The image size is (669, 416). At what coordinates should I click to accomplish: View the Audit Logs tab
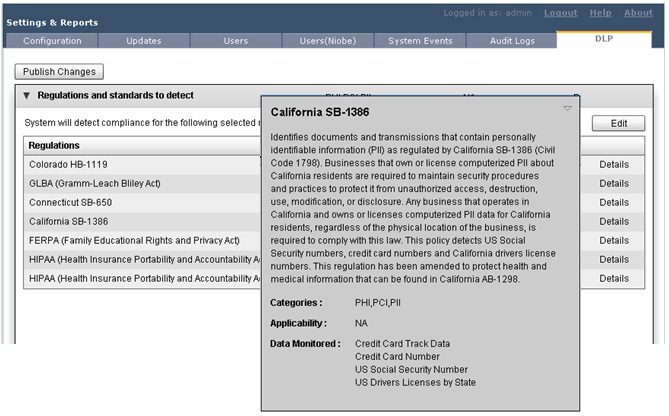(512, 41)
